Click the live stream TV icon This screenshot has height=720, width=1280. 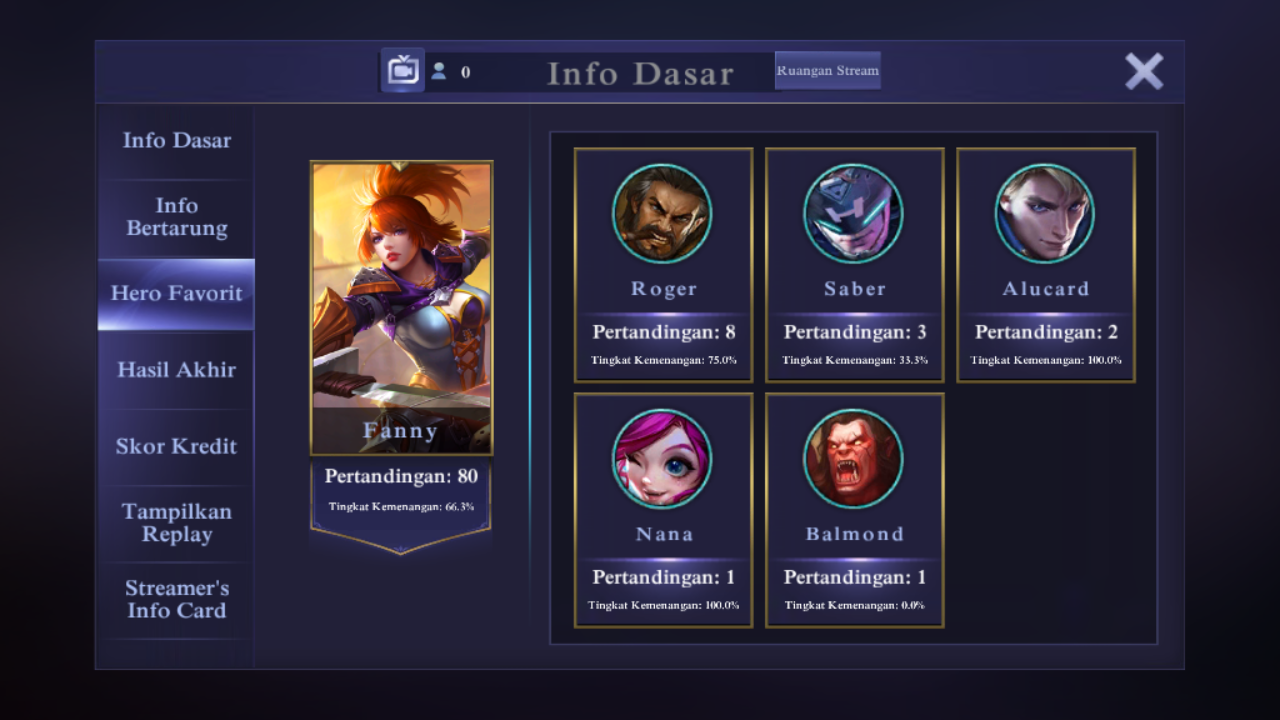click(403, 70)
